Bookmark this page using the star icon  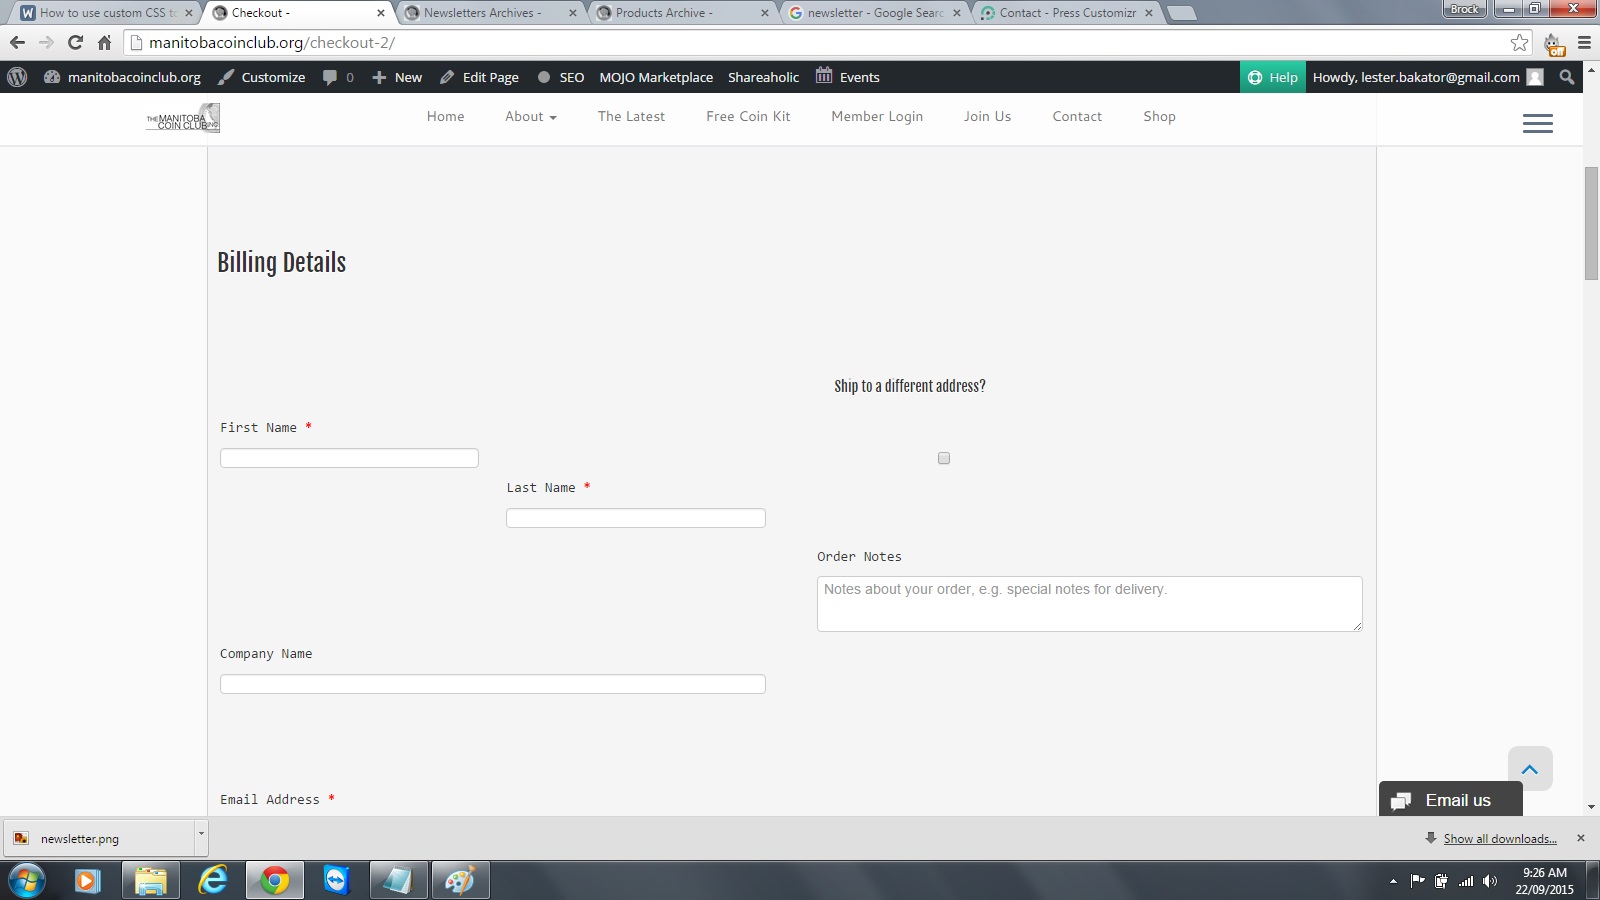pyautogui.click(x=1519, y=42)
